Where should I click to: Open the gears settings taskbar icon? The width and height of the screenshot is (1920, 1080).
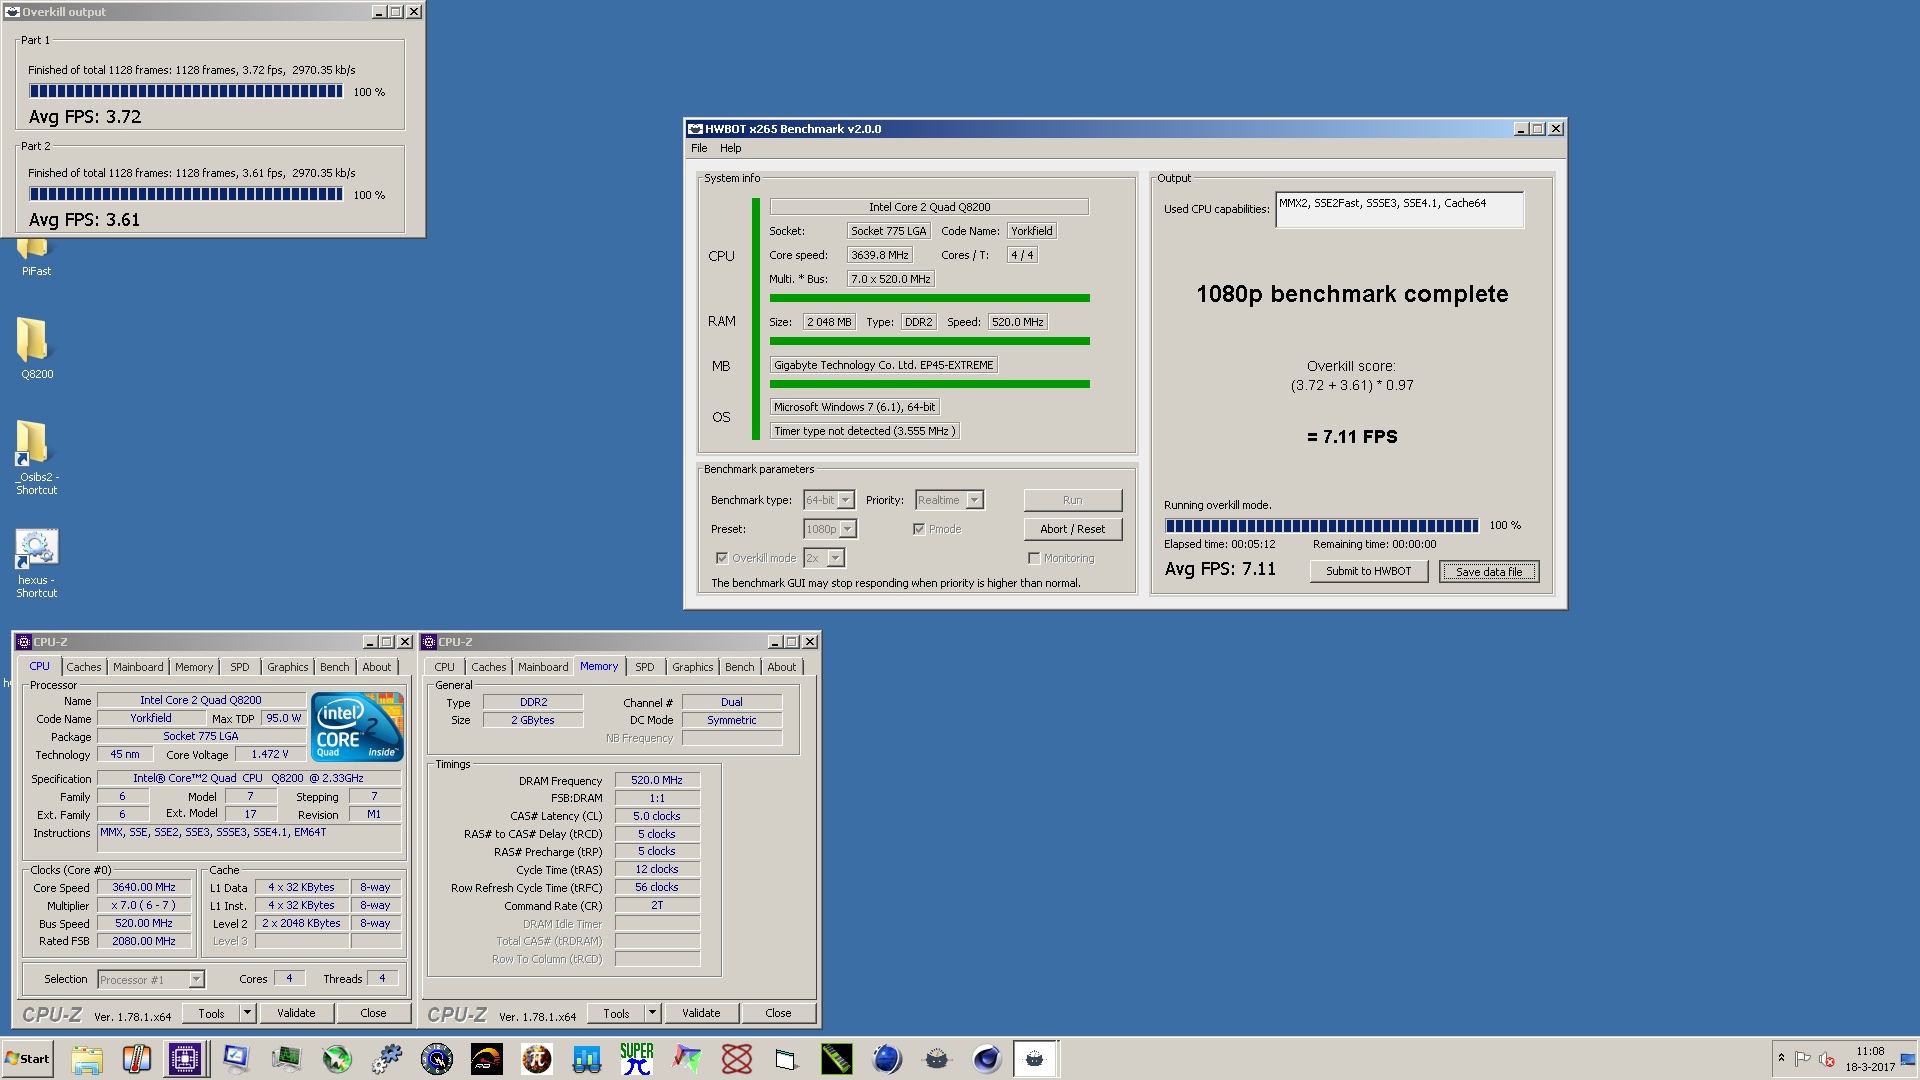(387, 1059)
